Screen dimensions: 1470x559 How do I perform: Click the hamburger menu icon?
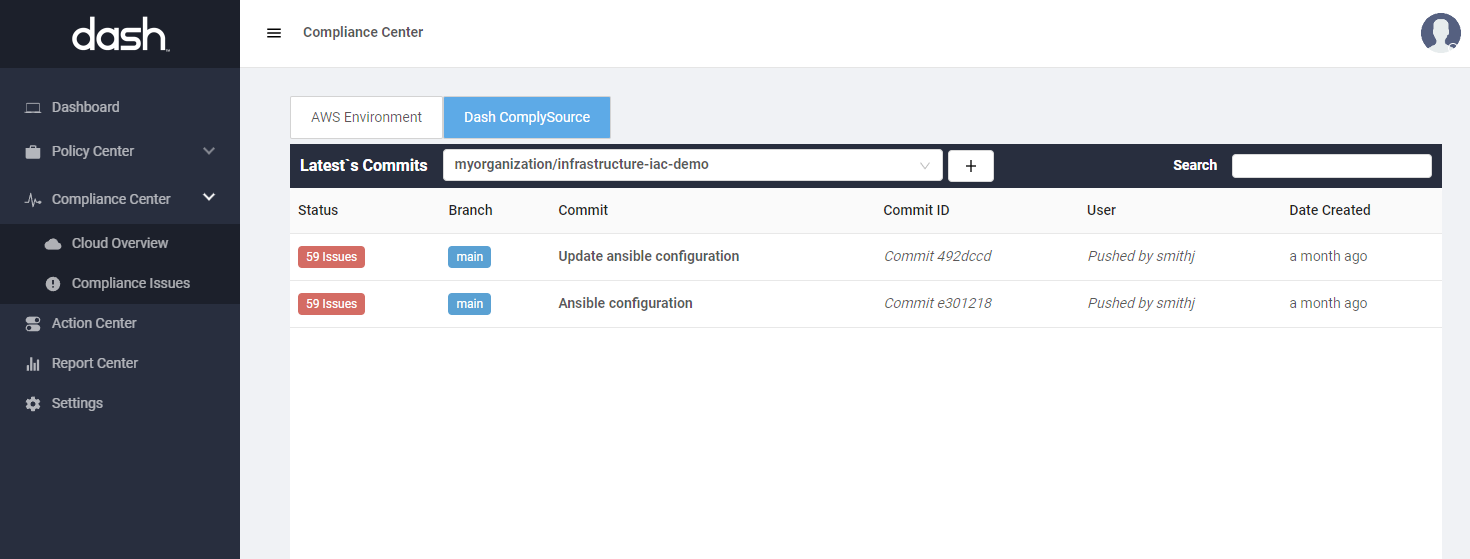[274, 33]
